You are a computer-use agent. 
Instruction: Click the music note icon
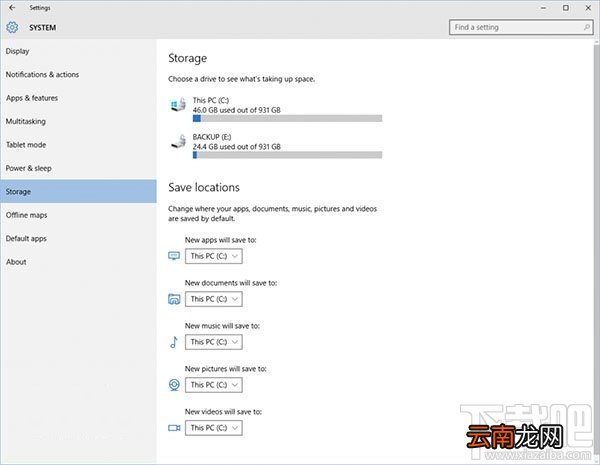click(x=174, y=342)
